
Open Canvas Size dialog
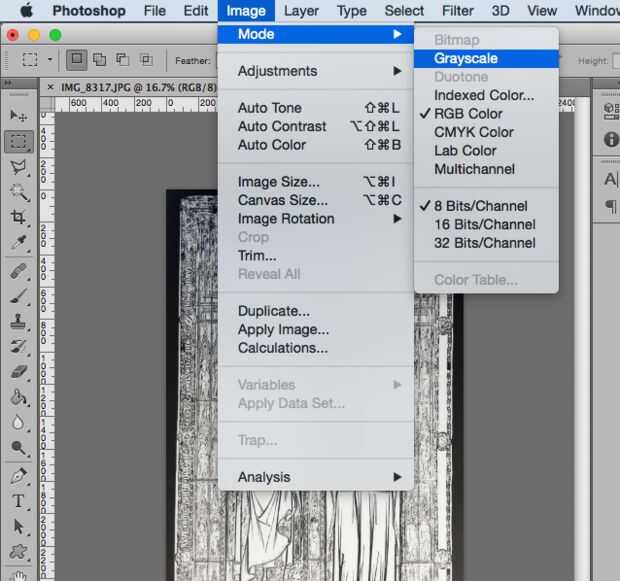(316, 200)
